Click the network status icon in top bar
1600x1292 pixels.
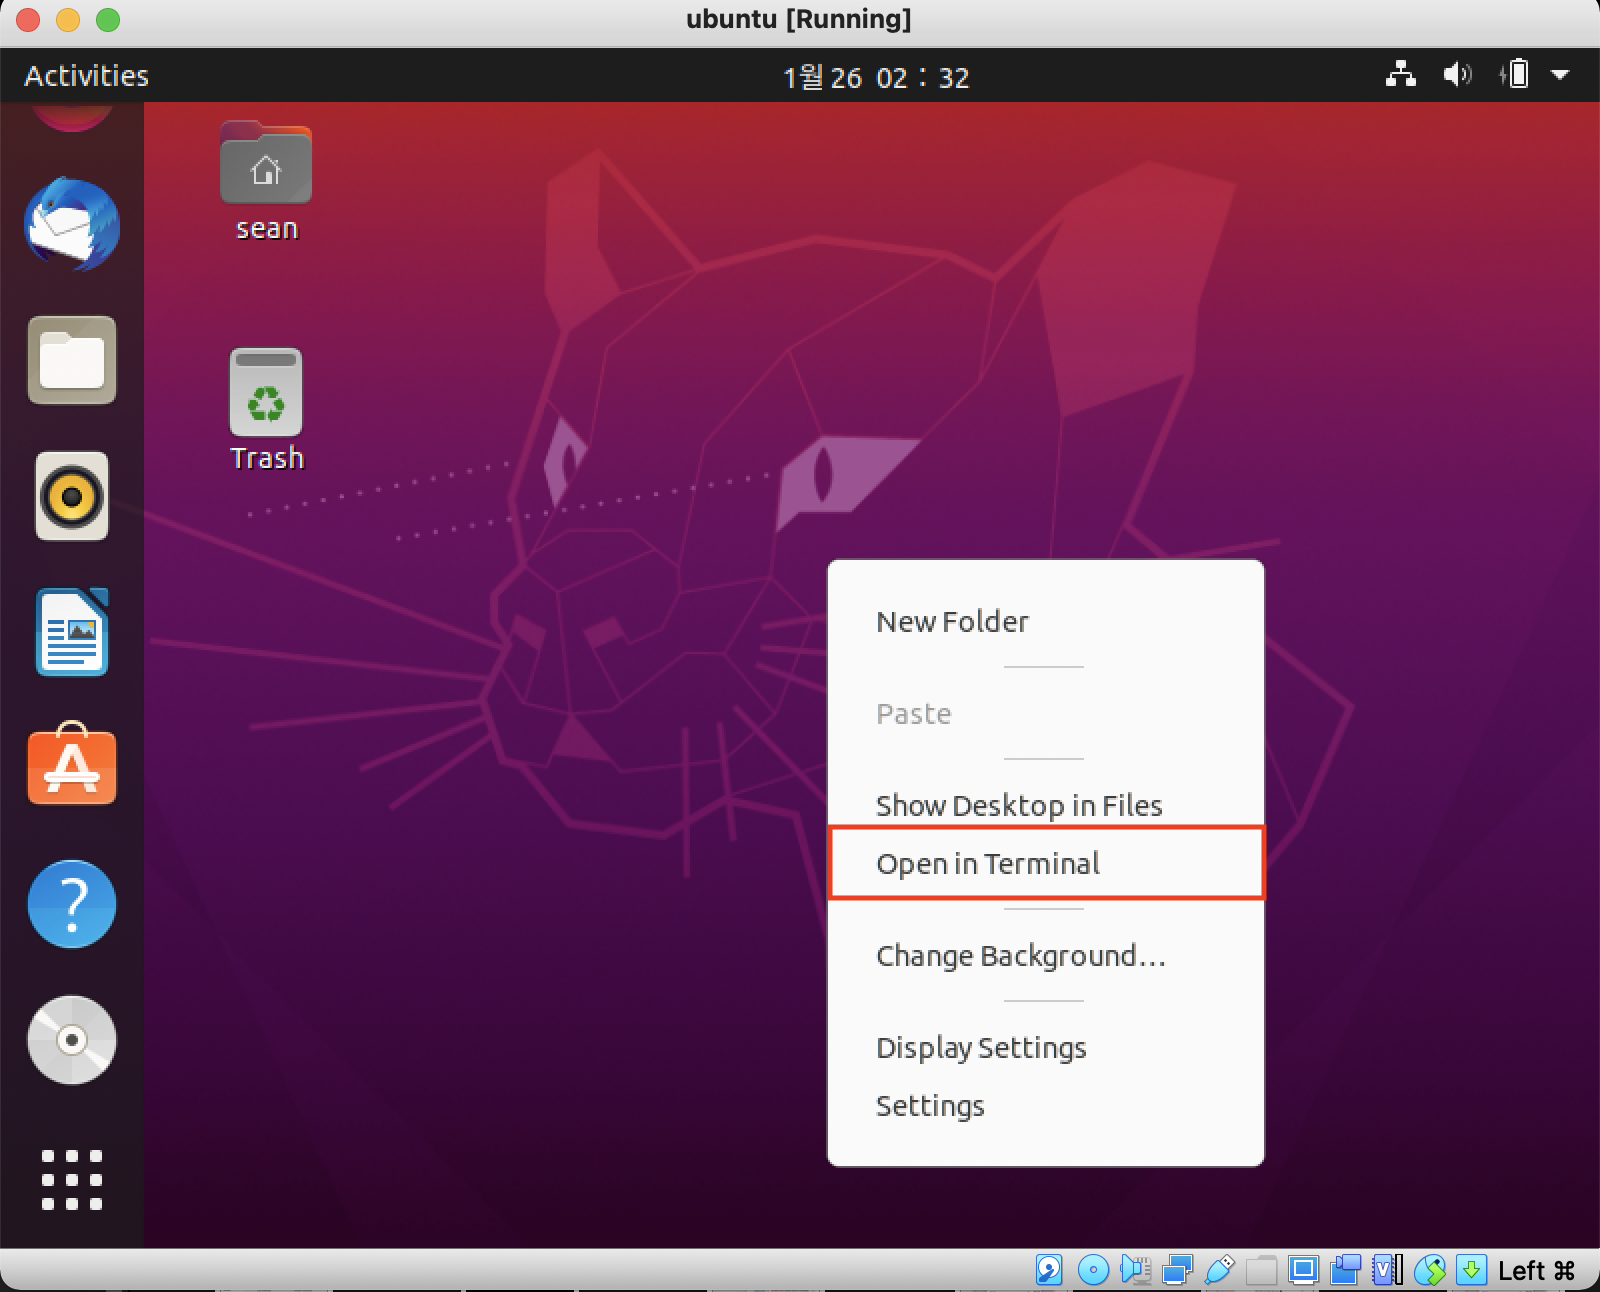(1401, 75)
